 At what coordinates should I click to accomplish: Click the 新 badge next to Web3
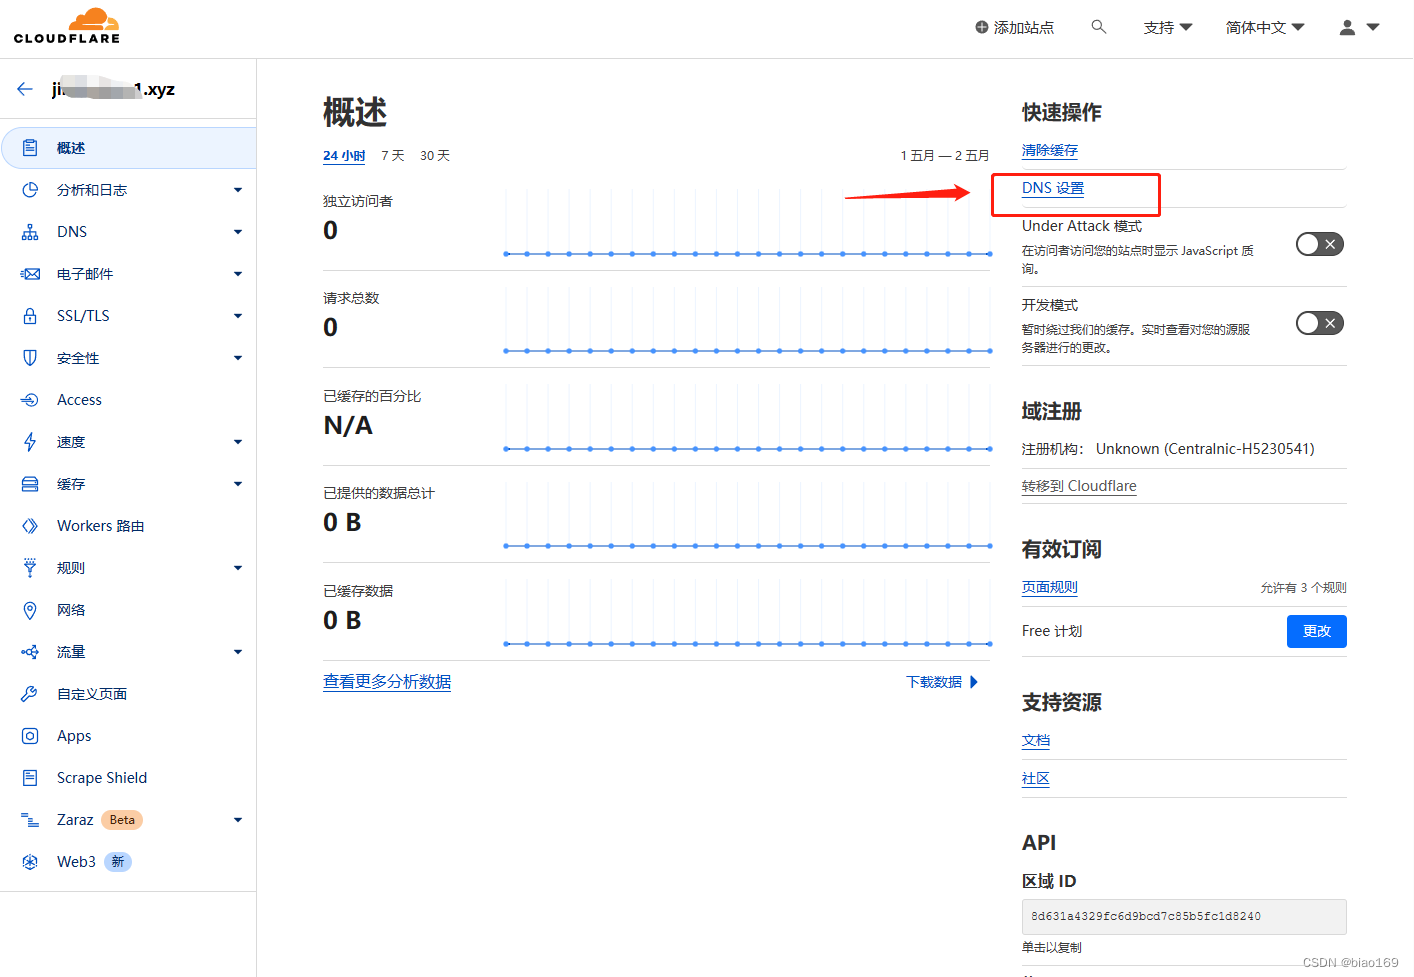point(118,862)
